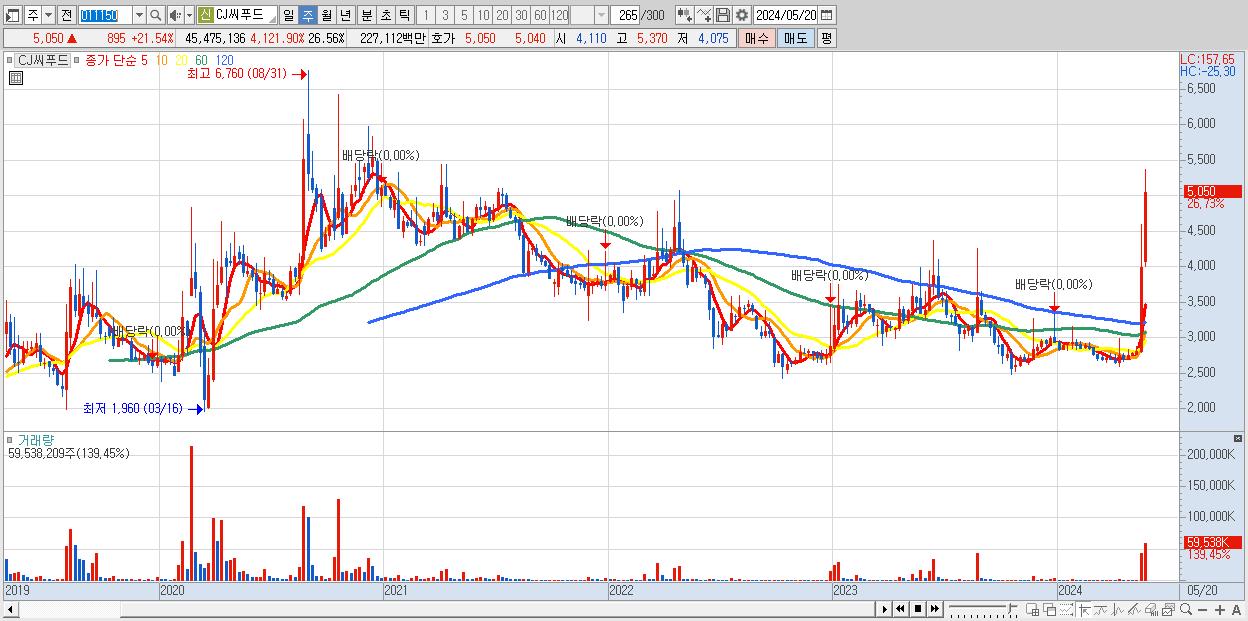
Task: Stop the chart replay
Action: 917,609
